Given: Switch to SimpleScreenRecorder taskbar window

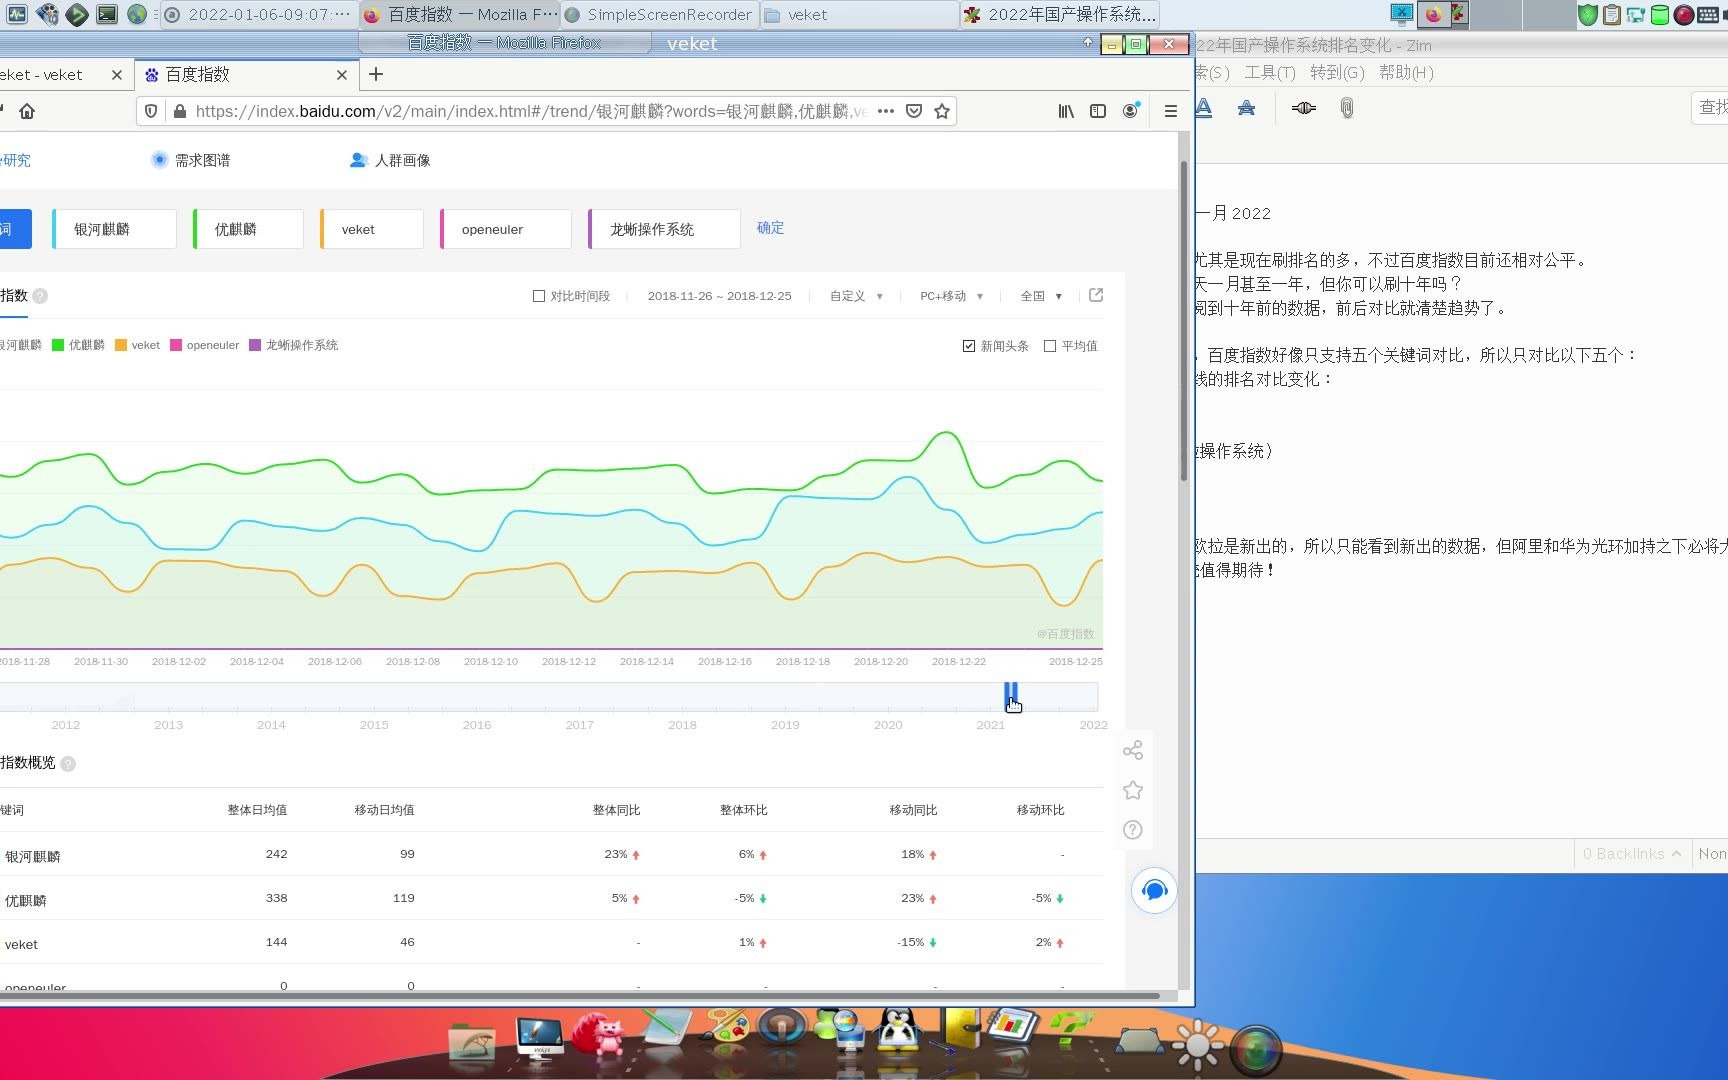Looking at the screenshot, I should [659, 14].
